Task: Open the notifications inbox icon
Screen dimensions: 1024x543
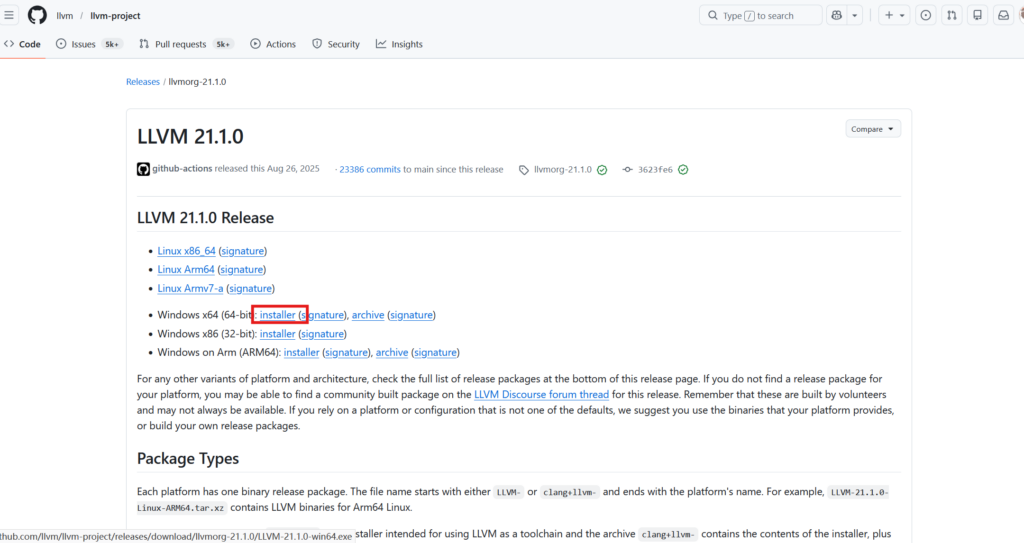Action: 1004,15
